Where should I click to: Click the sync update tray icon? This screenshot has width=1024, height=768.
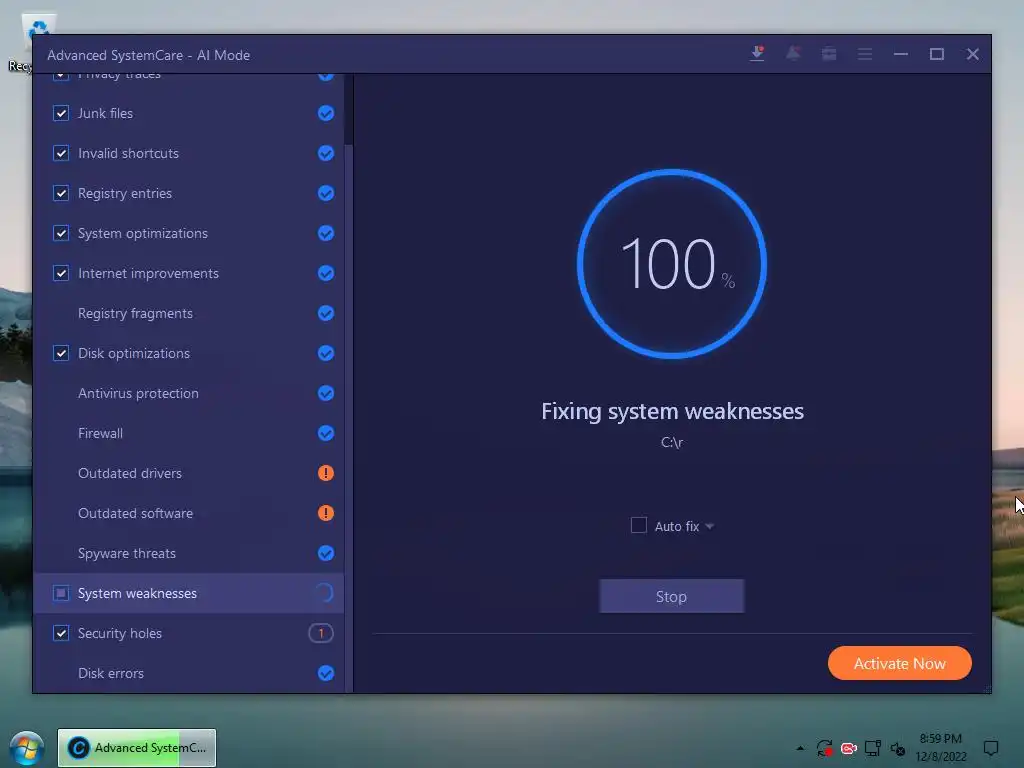point(824,748)
